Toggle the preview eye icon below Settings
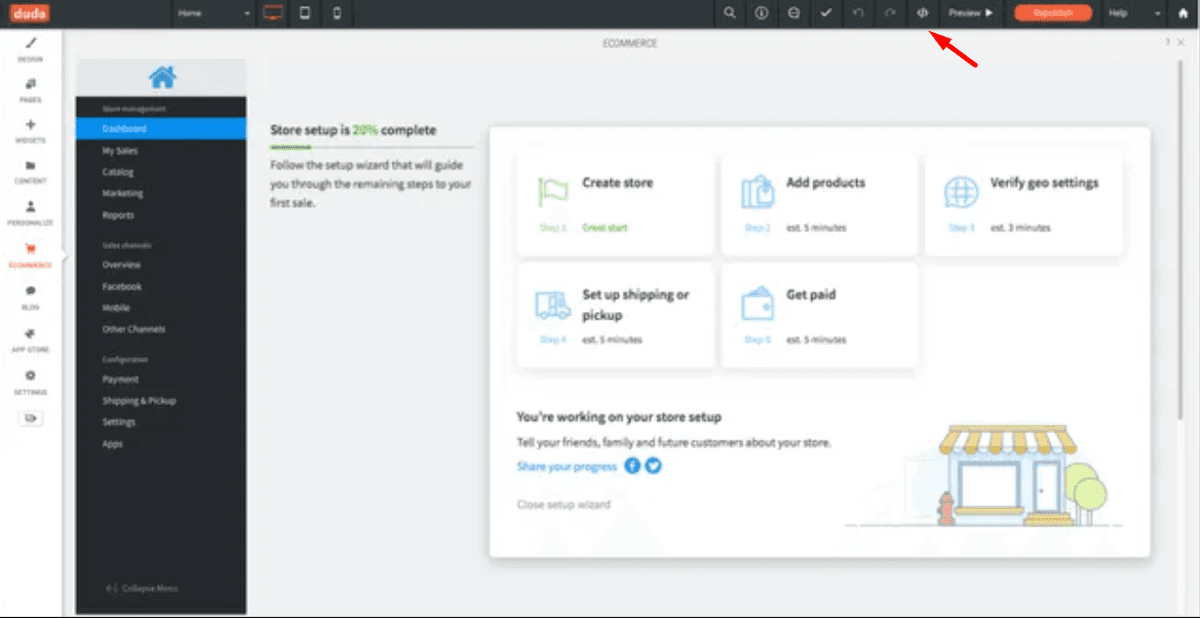 click(x=31, y=418)
